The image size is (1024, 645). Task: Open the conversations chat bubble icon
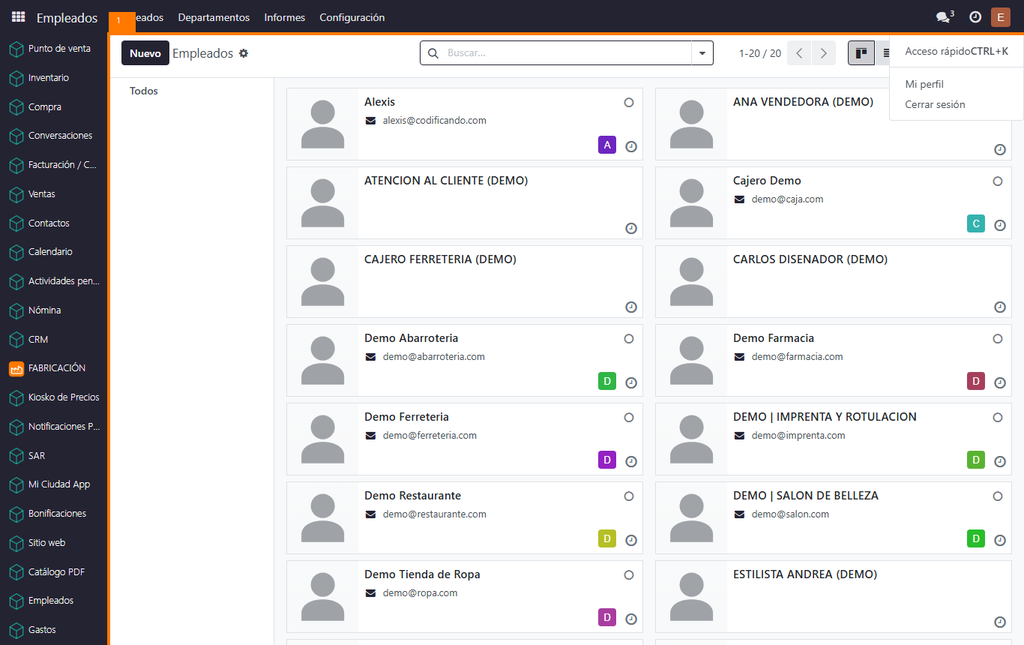(x=944, y=17)
